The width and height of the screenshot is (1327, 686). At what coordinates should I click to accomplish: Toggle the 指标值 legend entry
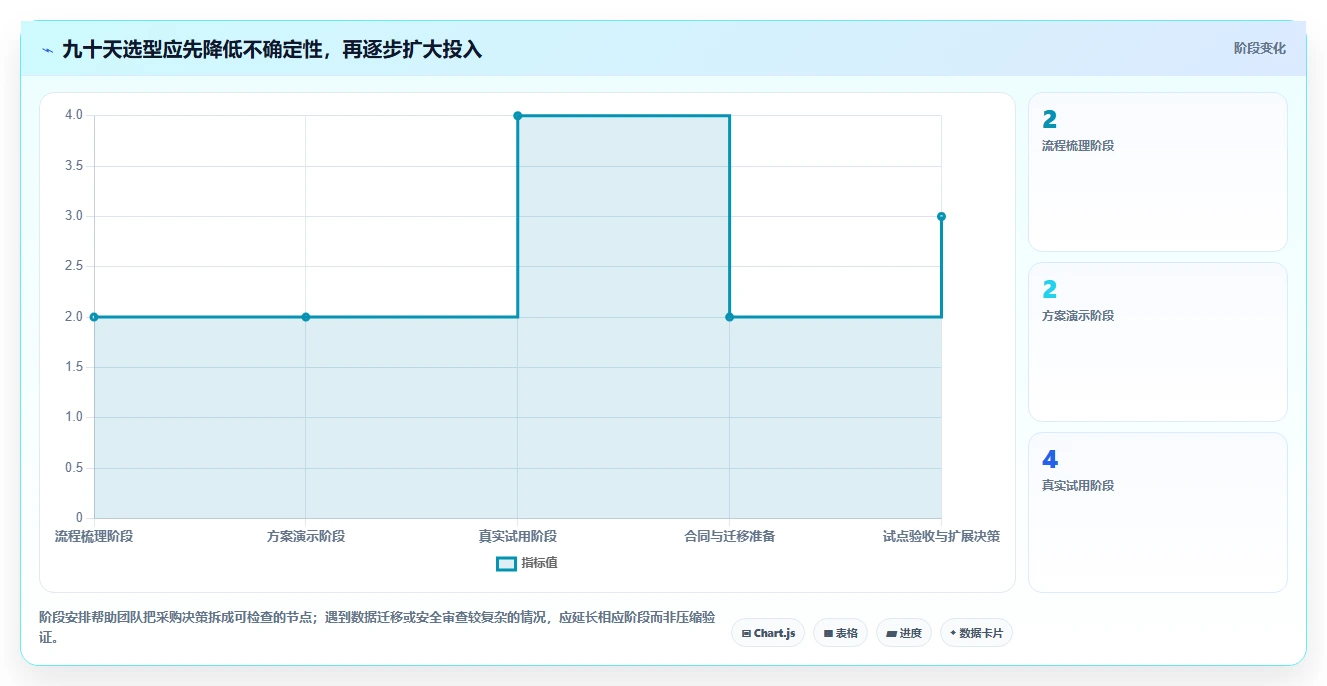point(527,563)
